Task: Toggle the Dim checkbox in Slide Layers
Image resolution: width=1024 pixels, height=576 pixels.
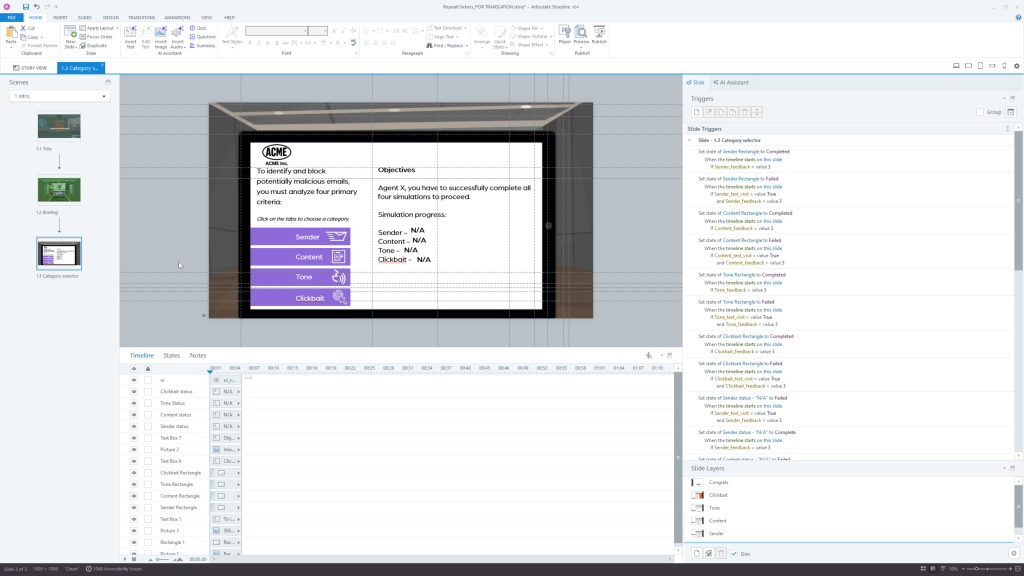Action: [x=734, y=553]
